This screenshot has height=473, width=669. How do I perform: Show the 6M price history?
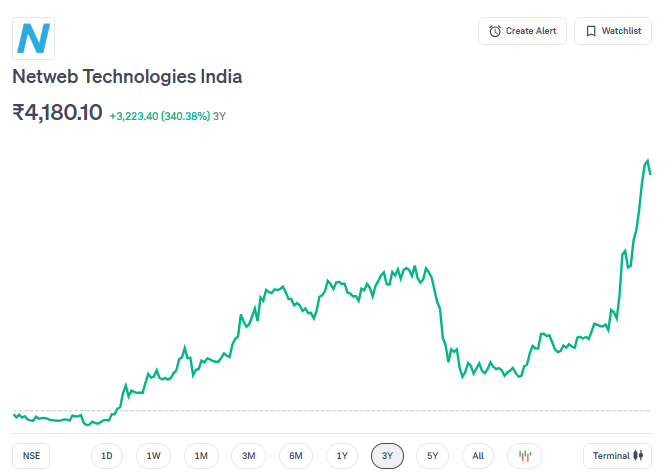296,456
